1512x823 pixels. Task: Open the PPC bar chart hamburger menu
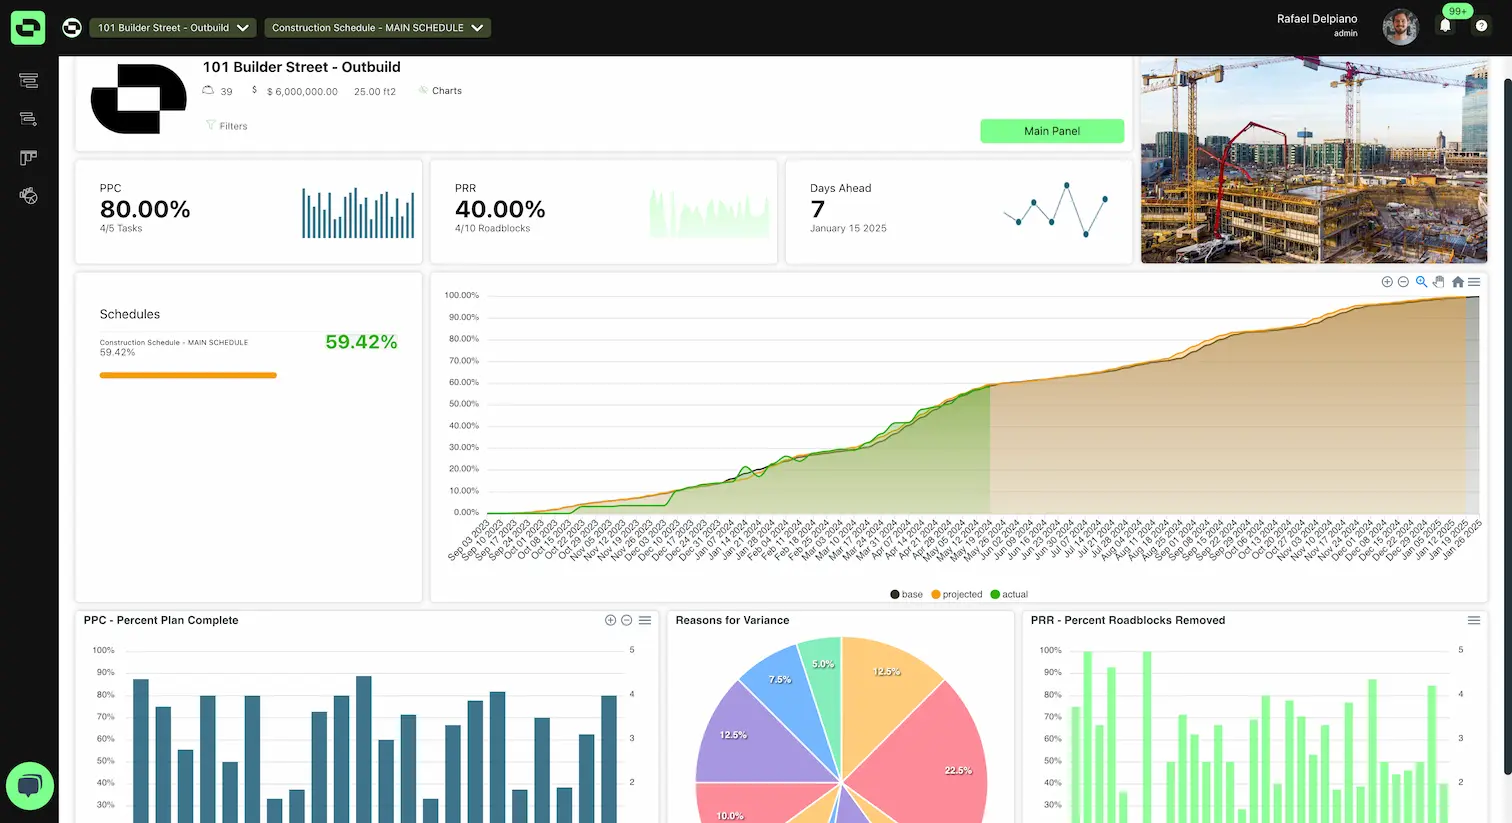645,620
